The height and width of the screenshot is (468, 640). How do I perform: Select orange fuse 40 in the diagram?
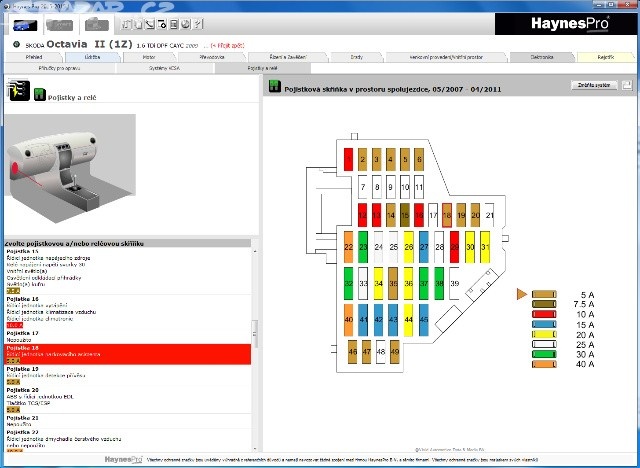pyautogui.click(x=348, y=320)
